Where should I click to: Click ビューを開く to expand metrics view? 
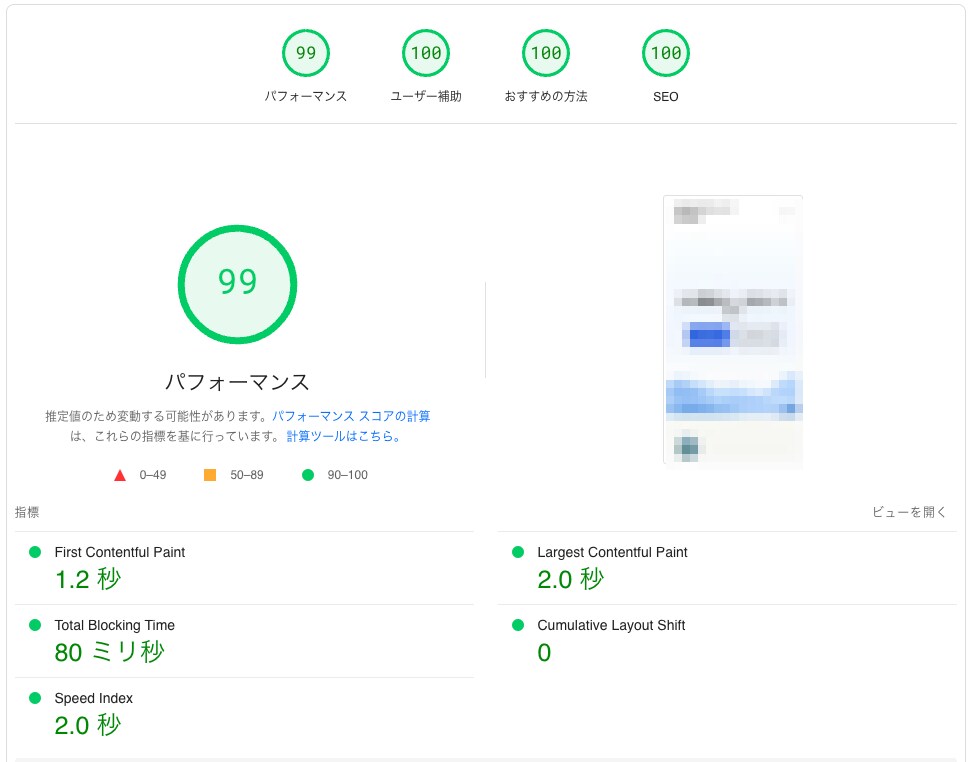click(909, 512)
